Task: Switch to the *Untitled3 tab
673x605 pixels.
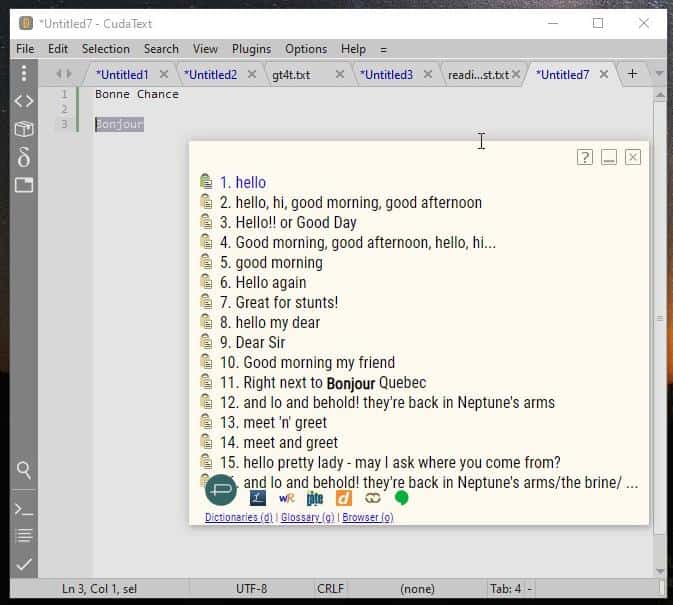Action: click(386, 75)
